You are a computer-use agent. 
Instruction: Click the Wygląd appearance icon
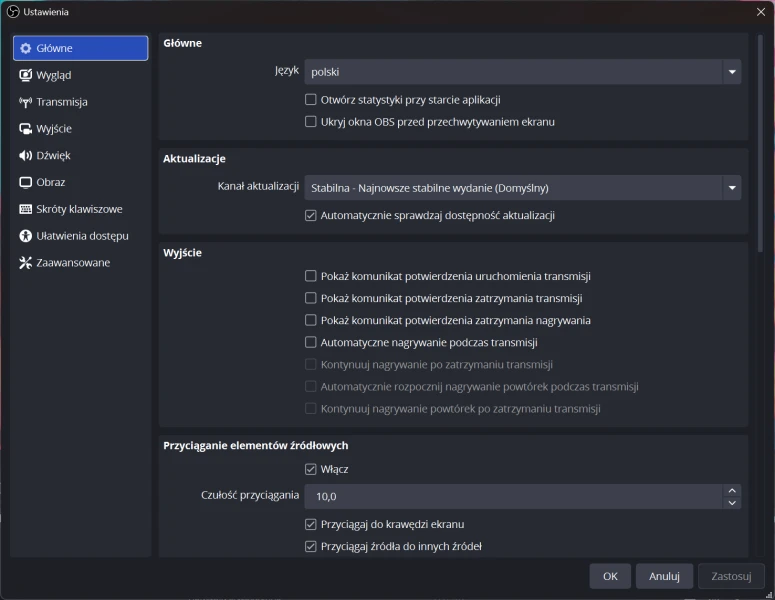click(26, 75)
